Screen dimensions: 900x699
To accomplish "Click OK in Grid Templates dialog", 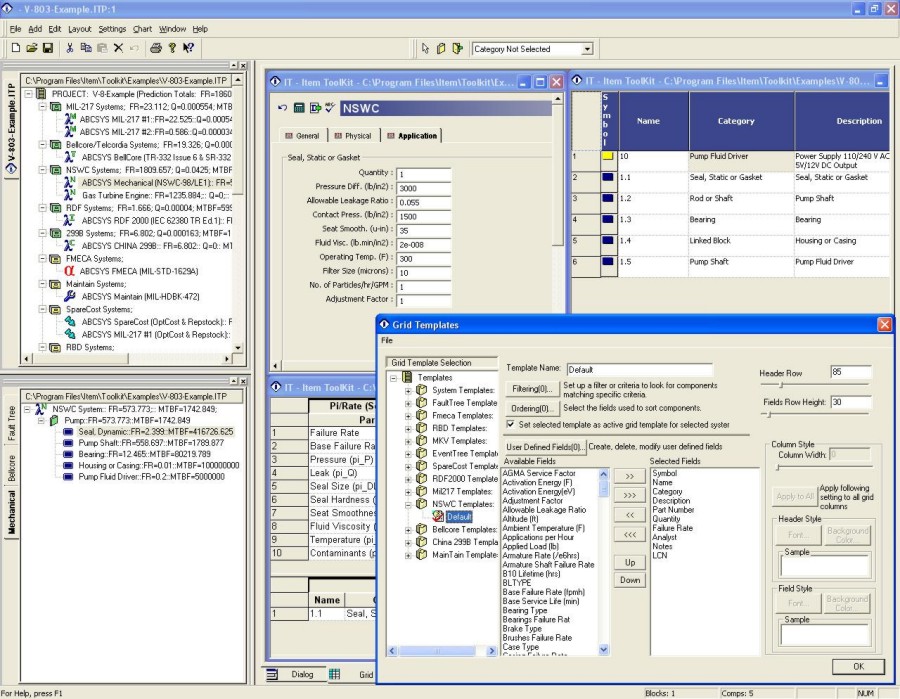I will 858,666.
